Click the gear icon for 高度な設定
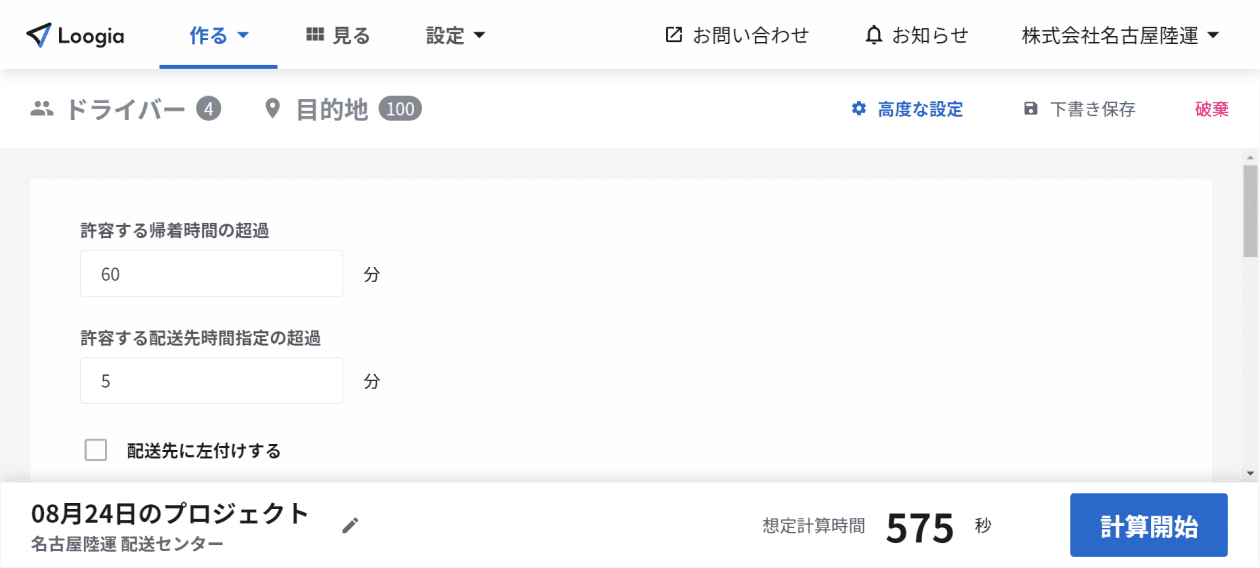Viewport: 1260px width, 568px height. (858, 109)
